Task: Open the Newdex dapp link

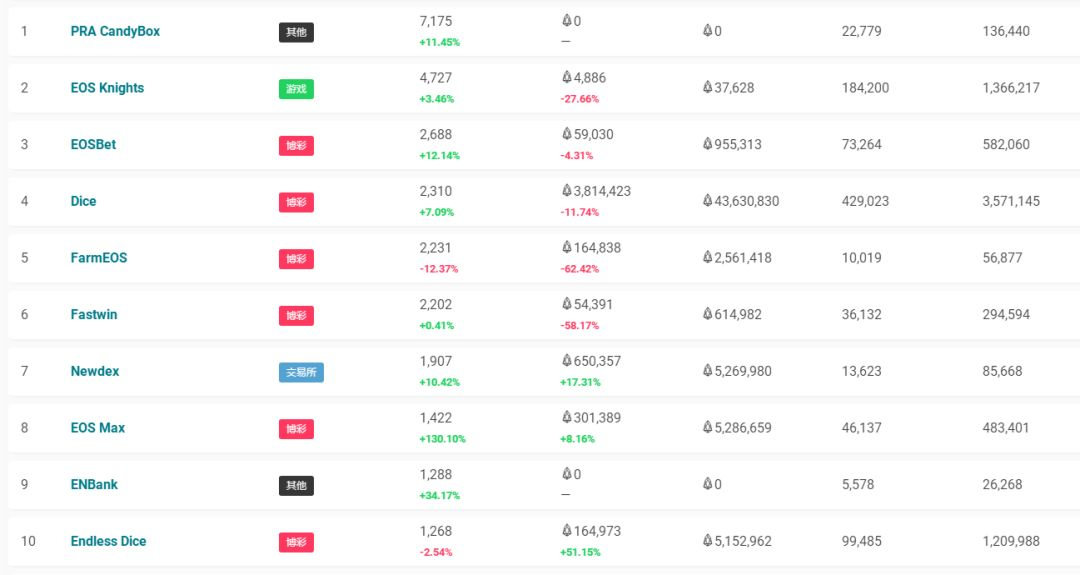Action: (x=94, y=370)
